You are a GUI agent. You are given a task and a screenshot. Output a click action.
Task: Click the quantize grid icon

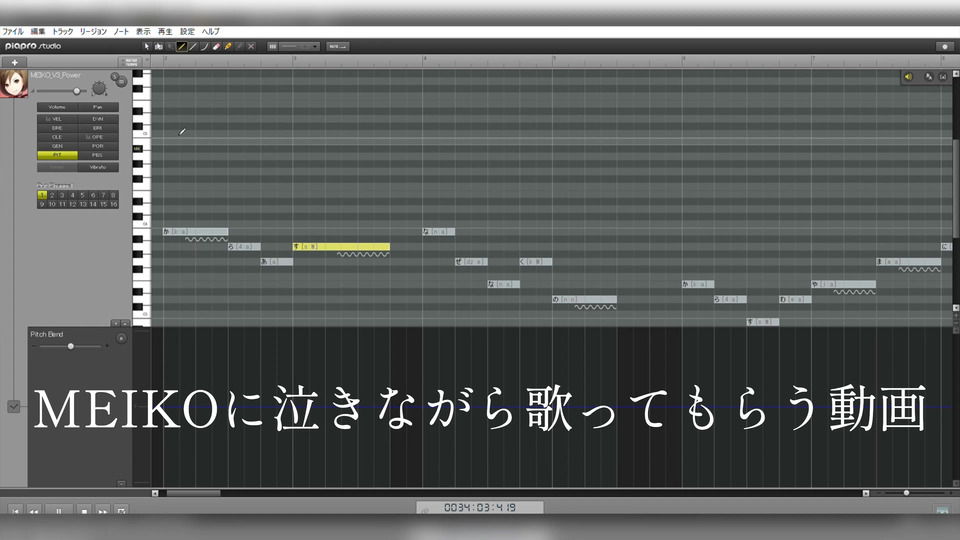click(272, 47)
